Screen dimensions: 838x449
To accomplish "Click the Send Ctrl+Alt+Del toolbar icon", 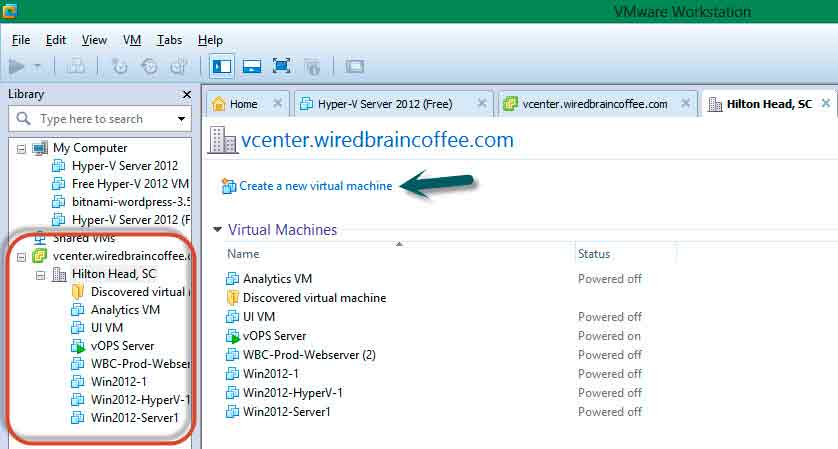I will click(x=75, y=67).
